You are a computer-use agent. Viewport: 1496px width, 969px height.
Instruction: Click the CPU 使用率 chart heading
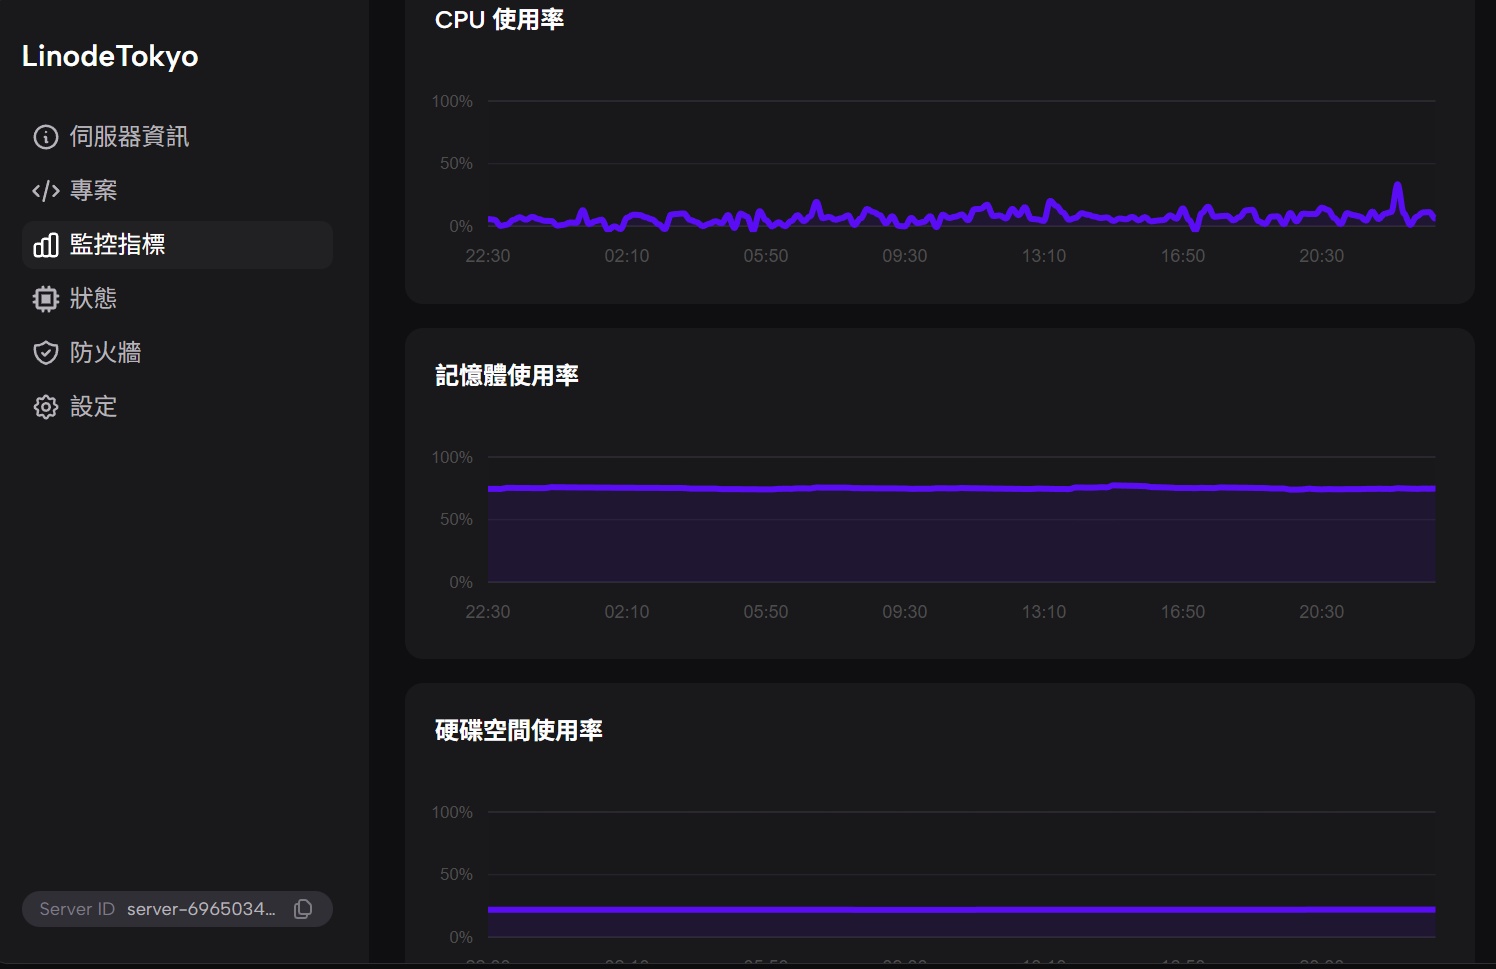[499, 20]
